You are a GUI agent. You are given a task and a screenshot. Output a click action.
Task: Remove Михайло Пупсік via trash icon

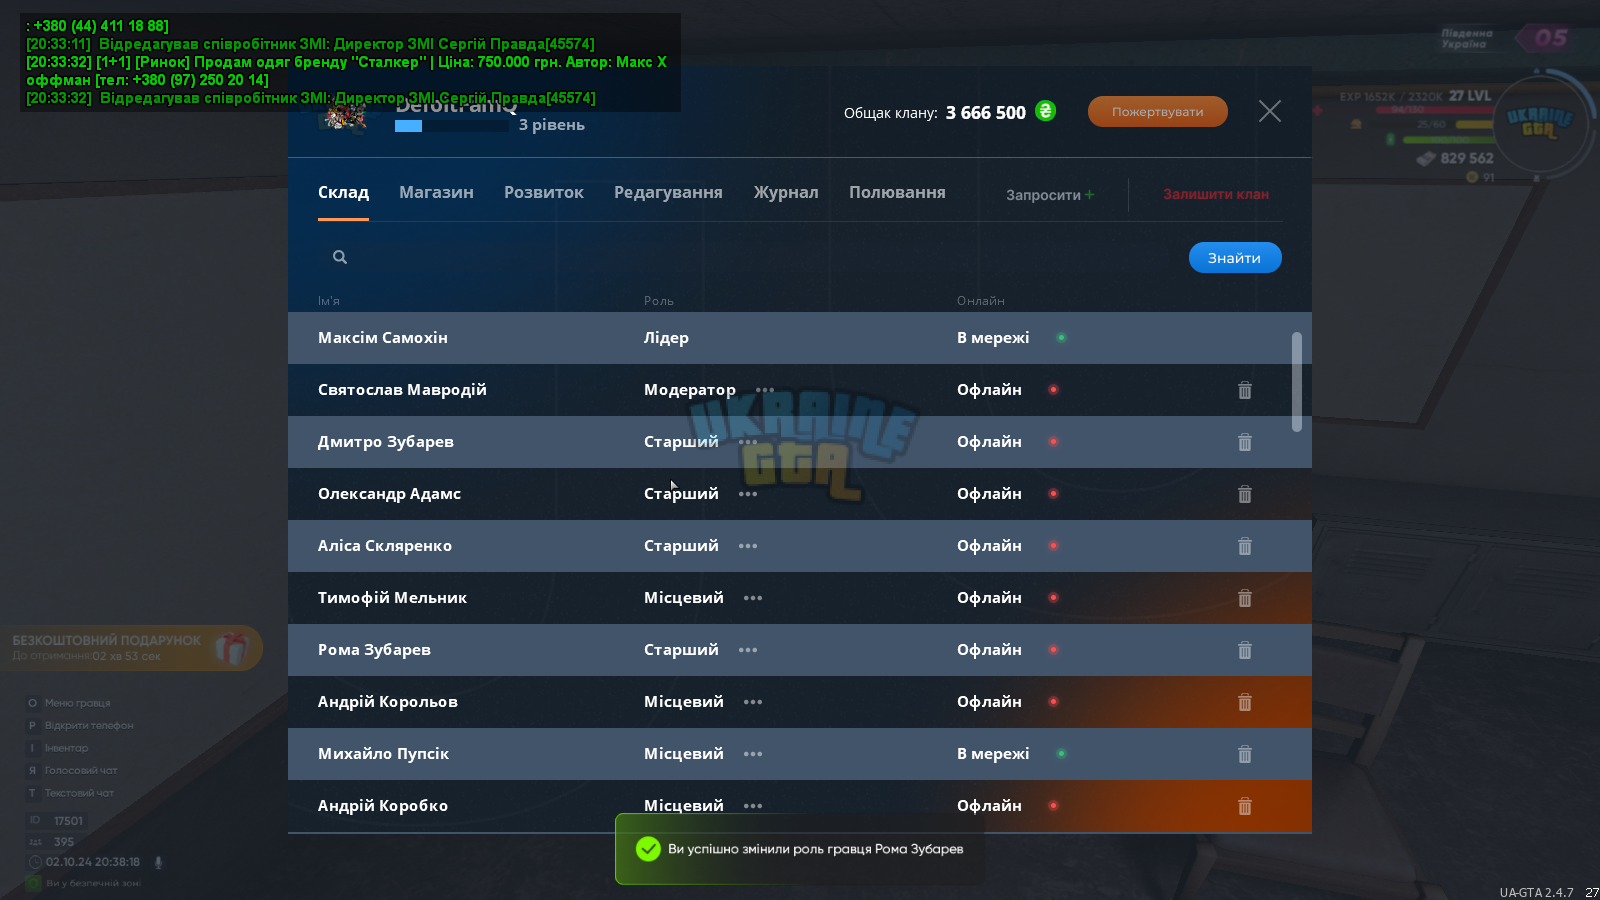[x=1245, y=754]
